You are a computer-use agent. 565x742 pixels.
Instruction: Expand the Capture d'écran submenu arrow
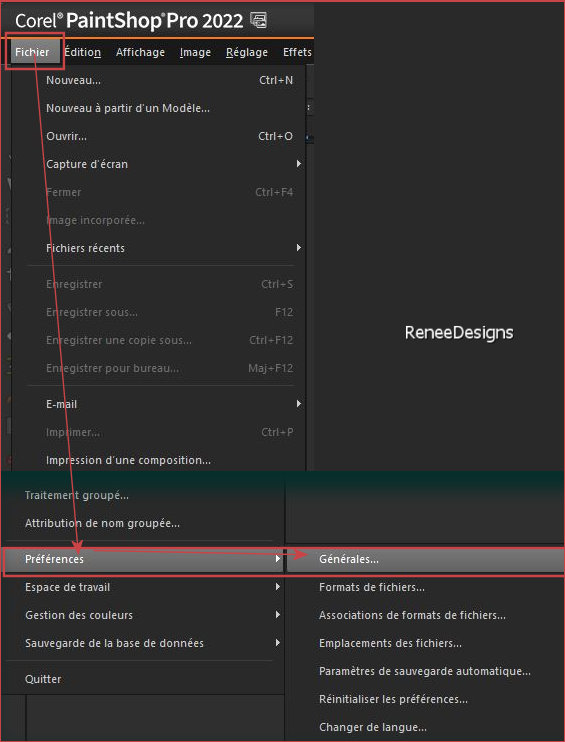click(299, 164)
